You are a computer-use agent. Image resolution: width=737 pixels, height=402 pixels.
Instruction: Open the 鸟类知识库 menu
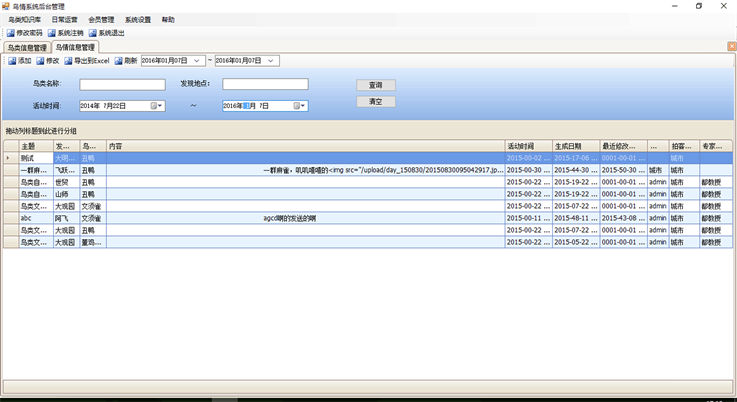(25, 19)
